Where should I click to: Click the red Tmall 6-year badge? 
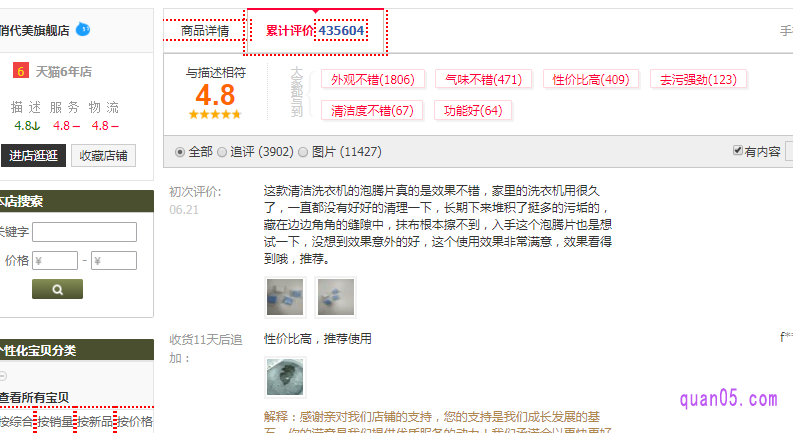tap(21, 71)
